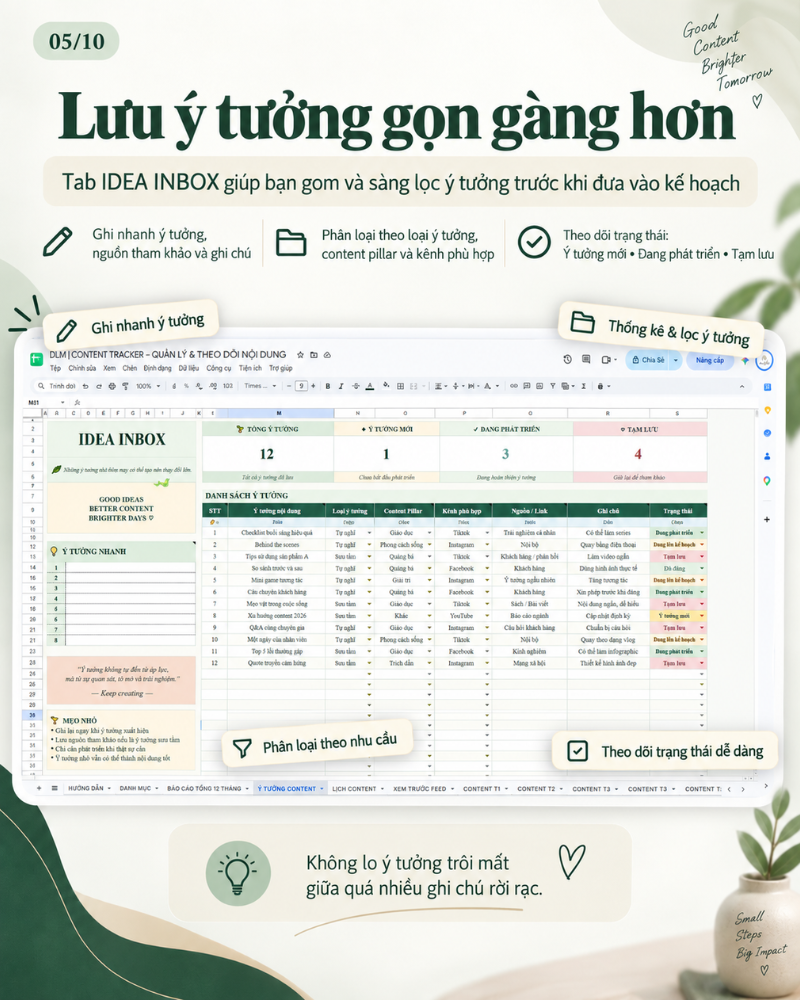Click the Google Sheets home logo
Screen dimensions: 800x1000
pyautogui.click(x=36, y=359)
